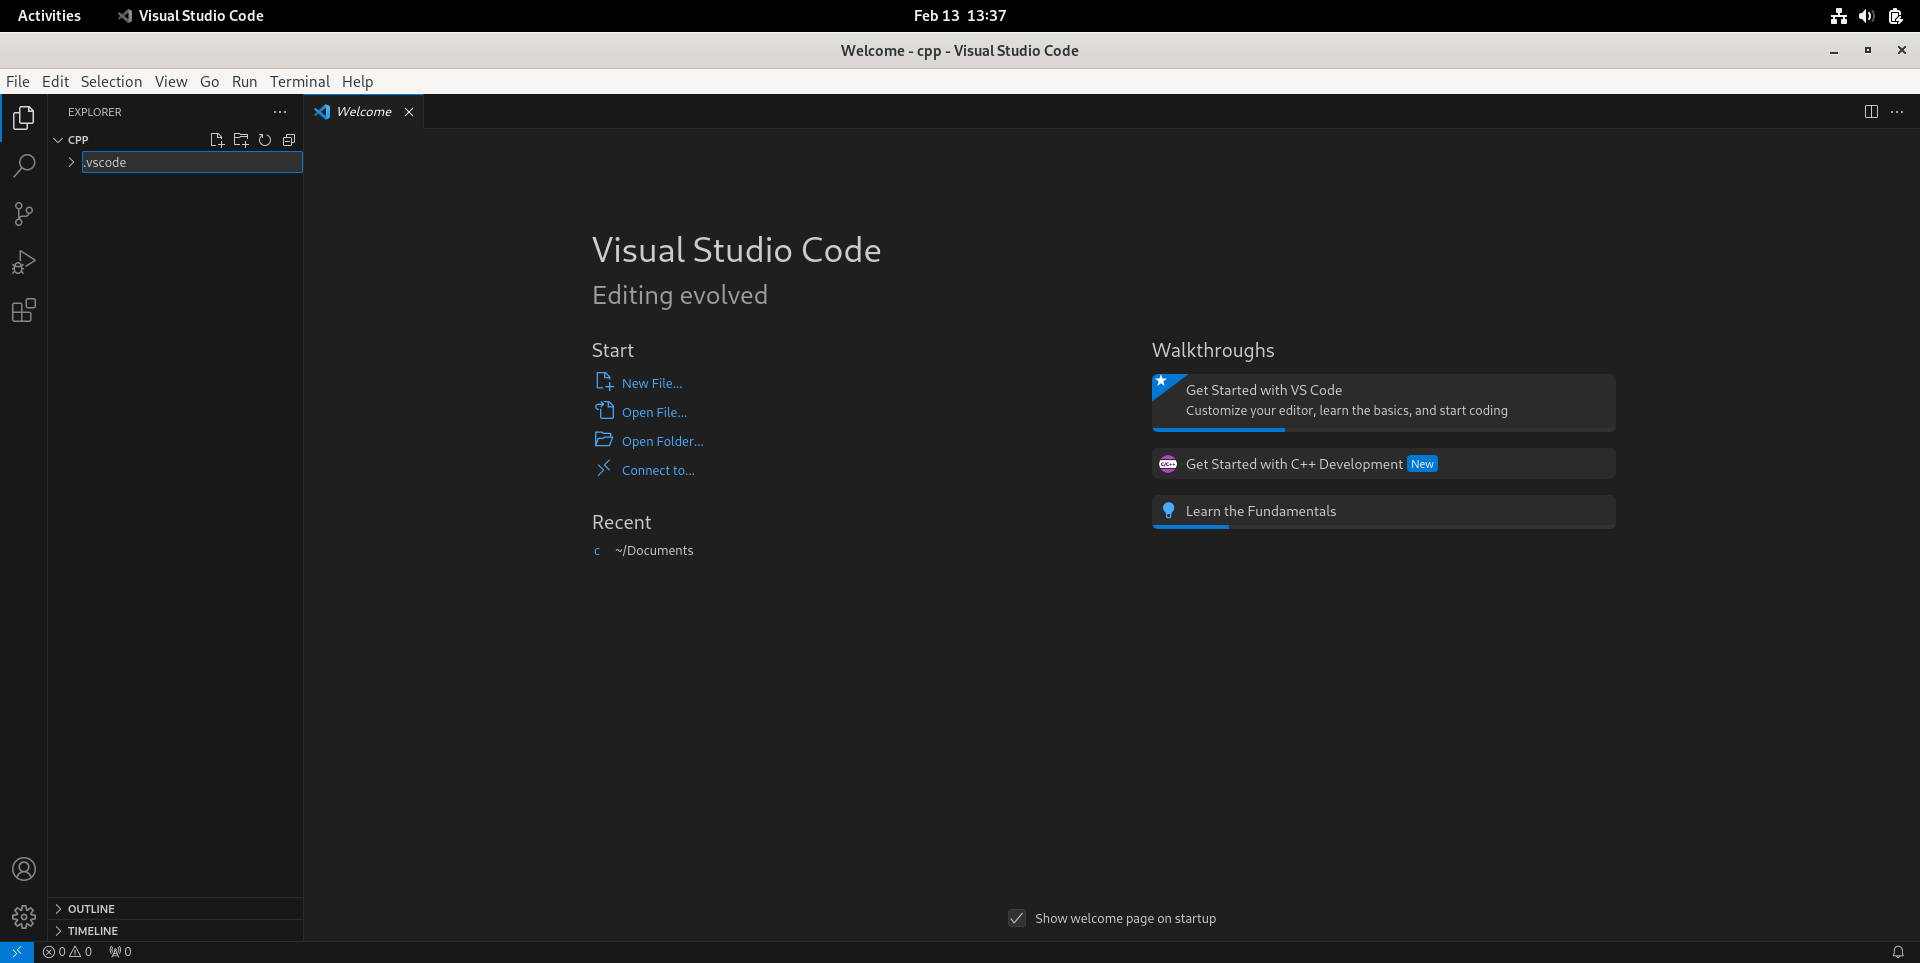Open the File menu

coord(18,82)
